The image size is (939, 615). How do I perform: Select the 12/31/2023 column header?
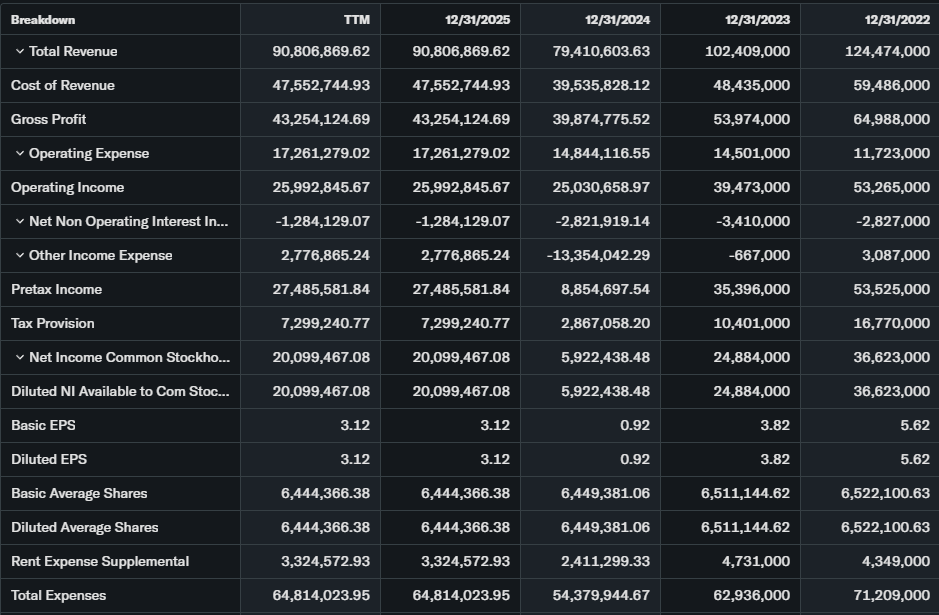tap(757, 20)
